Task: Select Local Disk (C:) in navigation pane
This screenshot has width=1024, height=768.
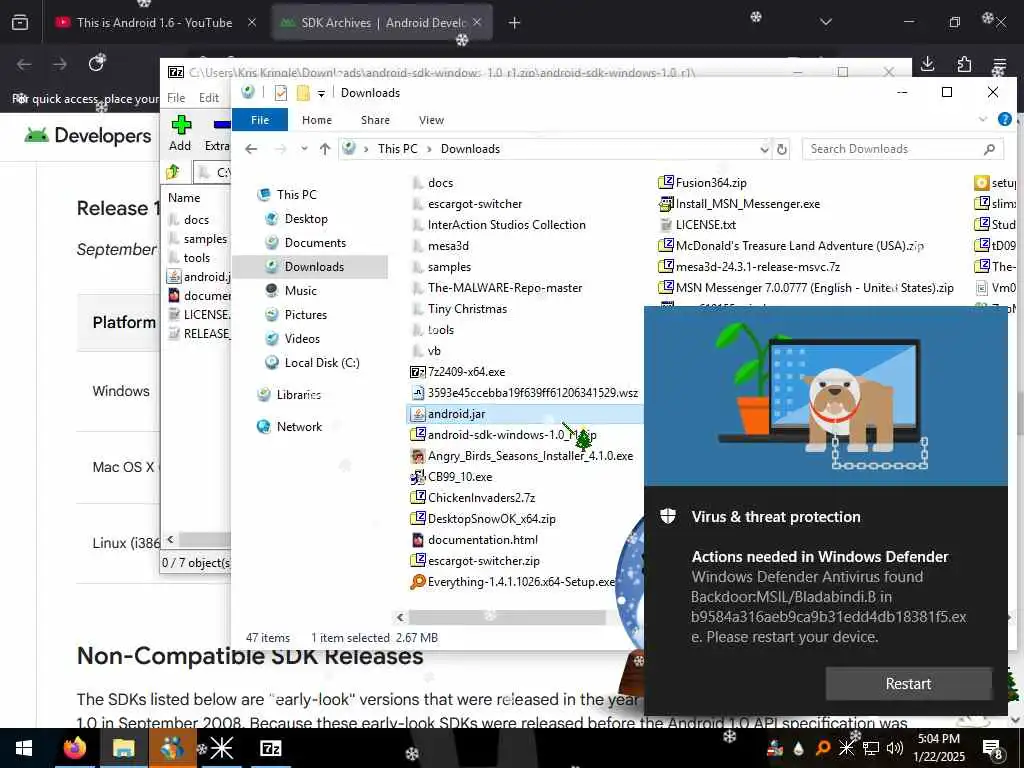Action: pos(321,363)
